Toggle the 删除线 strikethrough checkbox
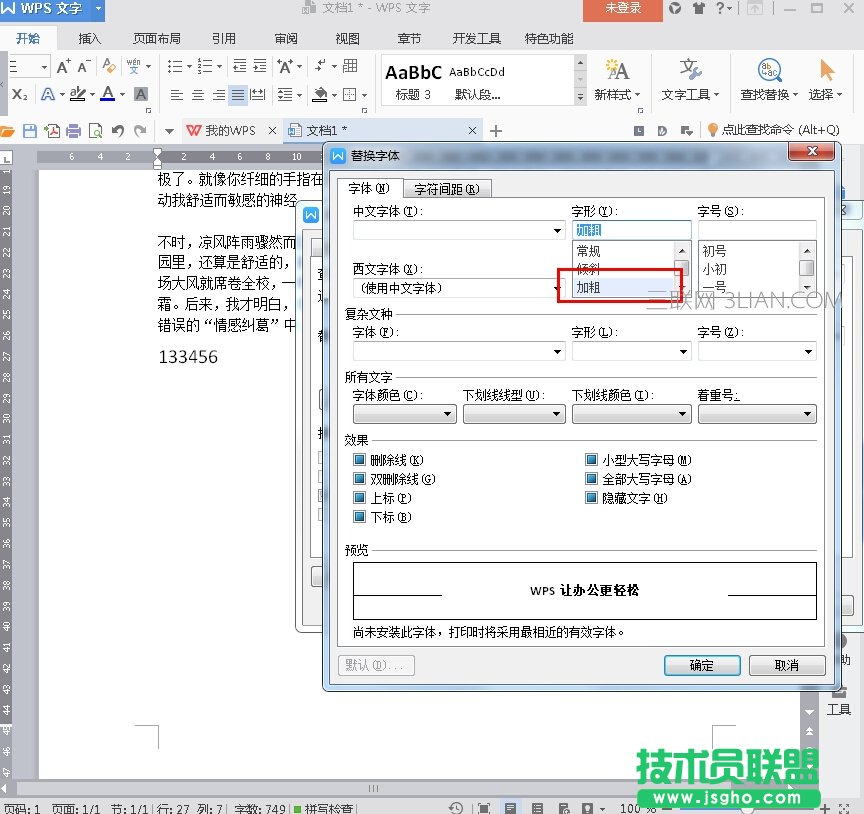The image size is (864, 814). pos(360,461)
